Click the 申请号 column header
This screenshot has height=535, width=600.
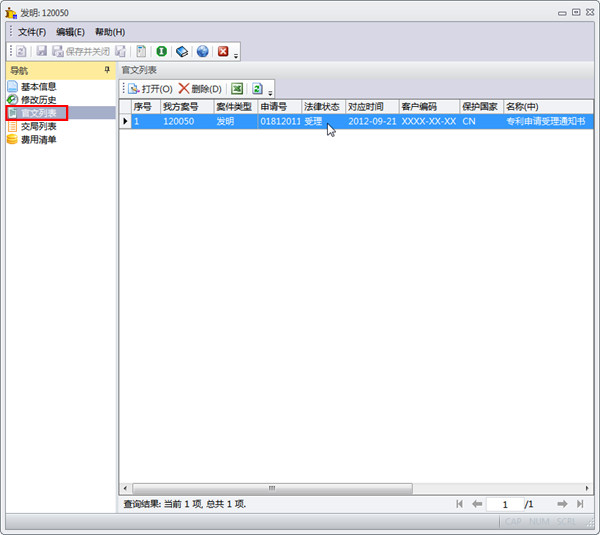(279, 107)
